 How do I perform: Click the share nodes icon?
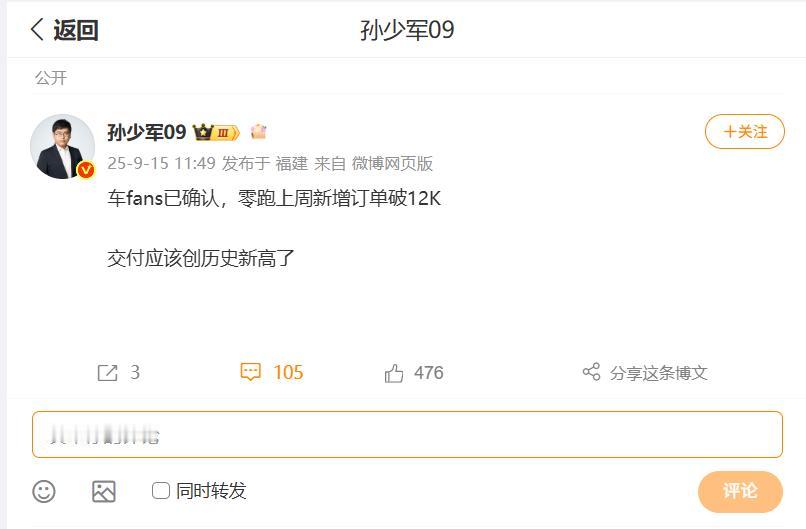592,372
